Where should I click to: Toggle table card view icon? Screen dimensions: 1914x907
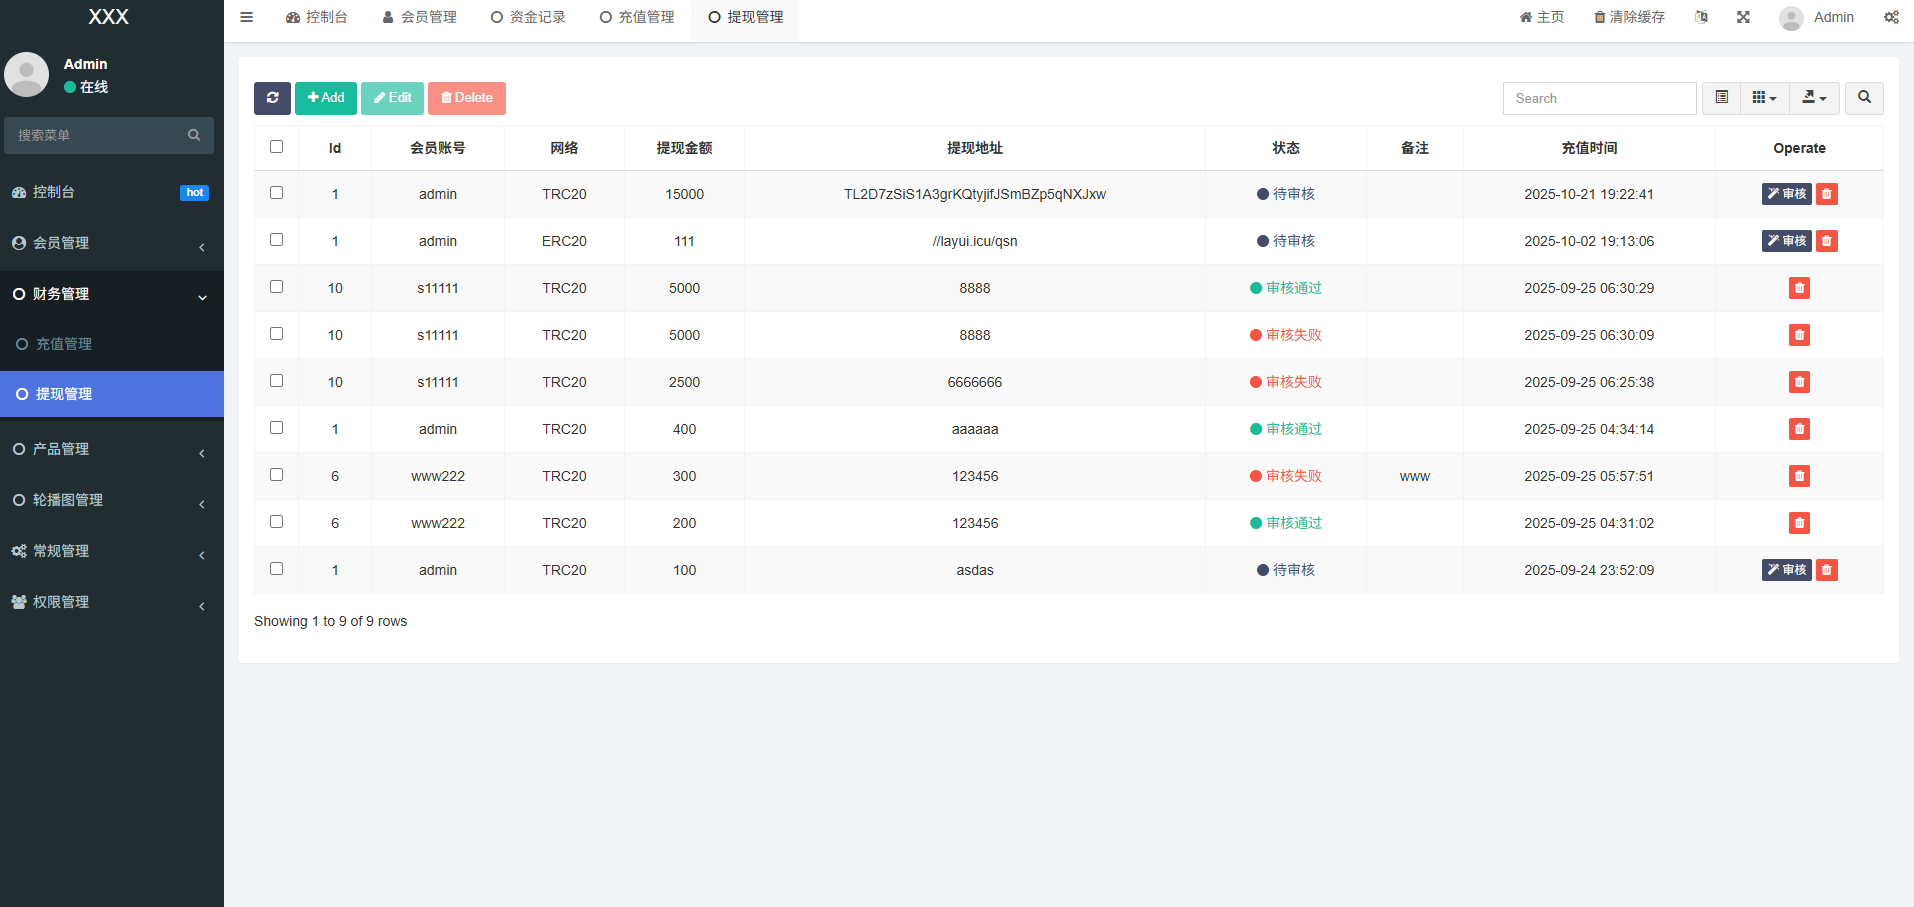pyautogui.click(x=1721, y=98)
